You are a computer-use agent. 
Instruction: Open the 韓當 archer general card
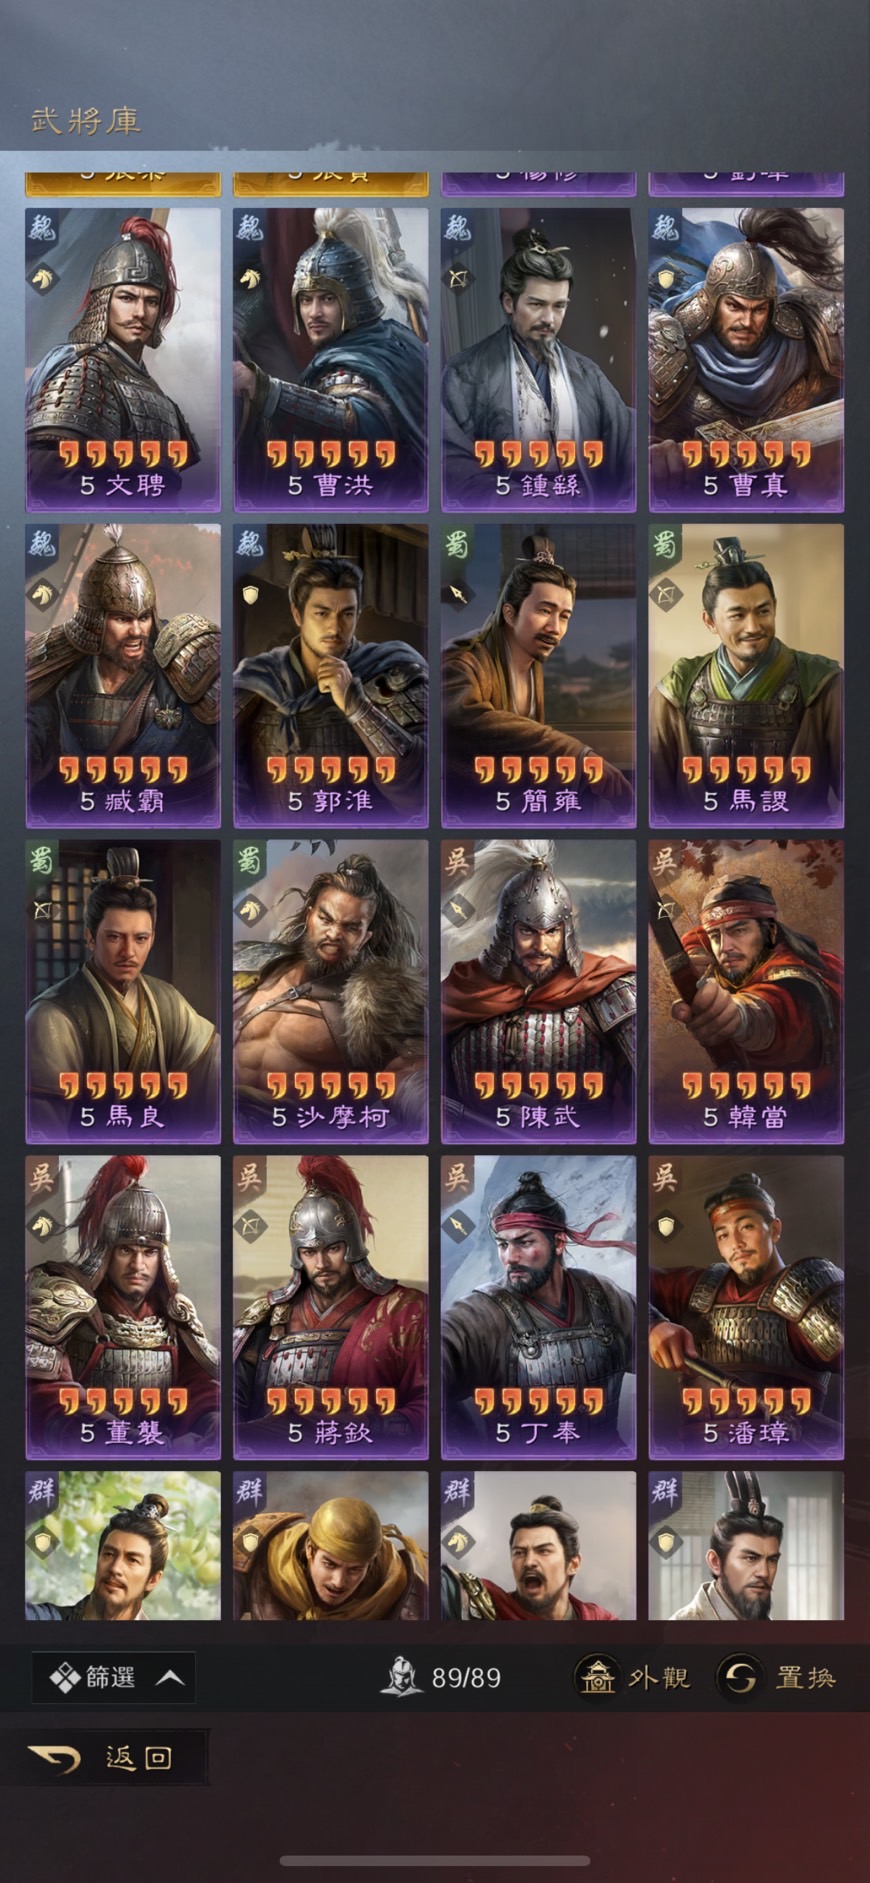(746, 991)
